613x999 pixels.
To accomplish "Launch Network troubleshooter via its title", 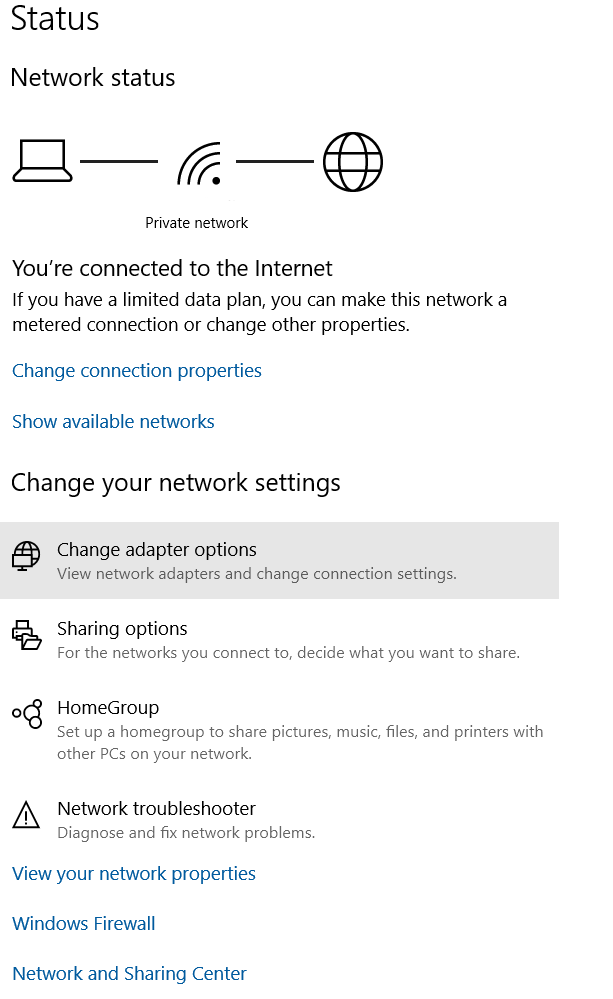I will pyautogui.click(x=157, y=808).
